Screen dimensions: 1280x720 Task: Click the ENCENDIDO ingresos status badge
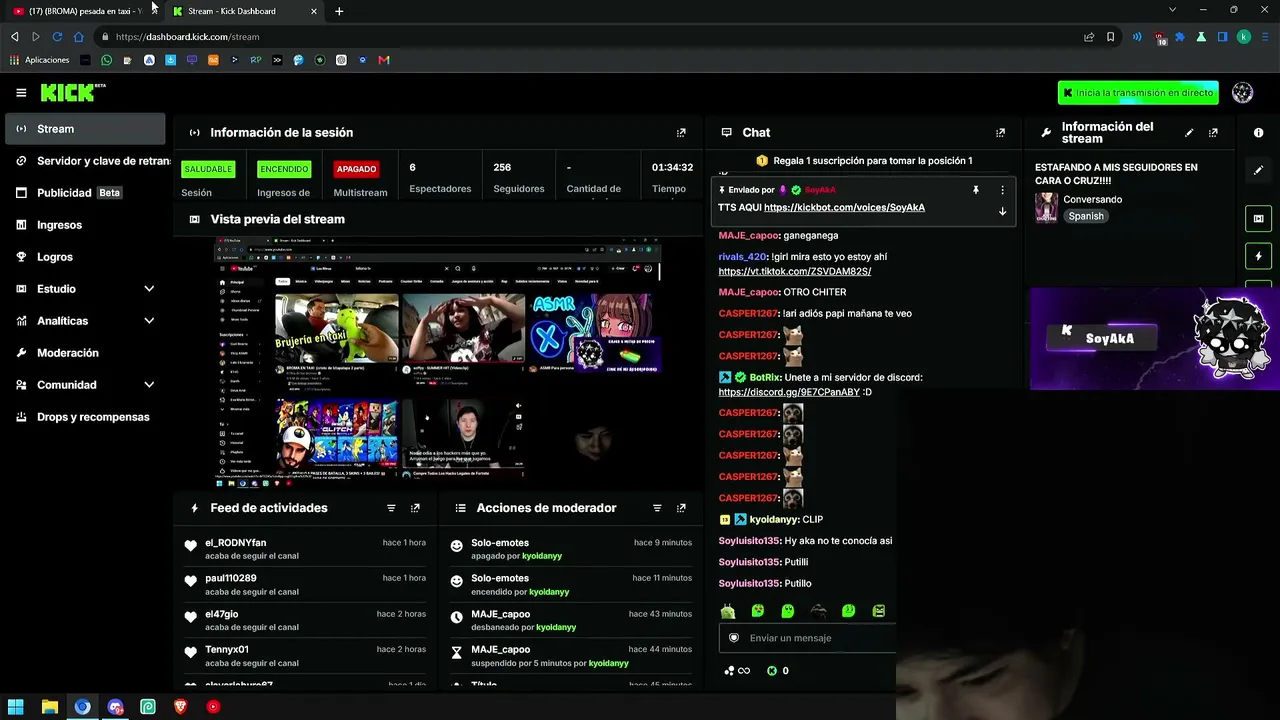coord(283,169)
